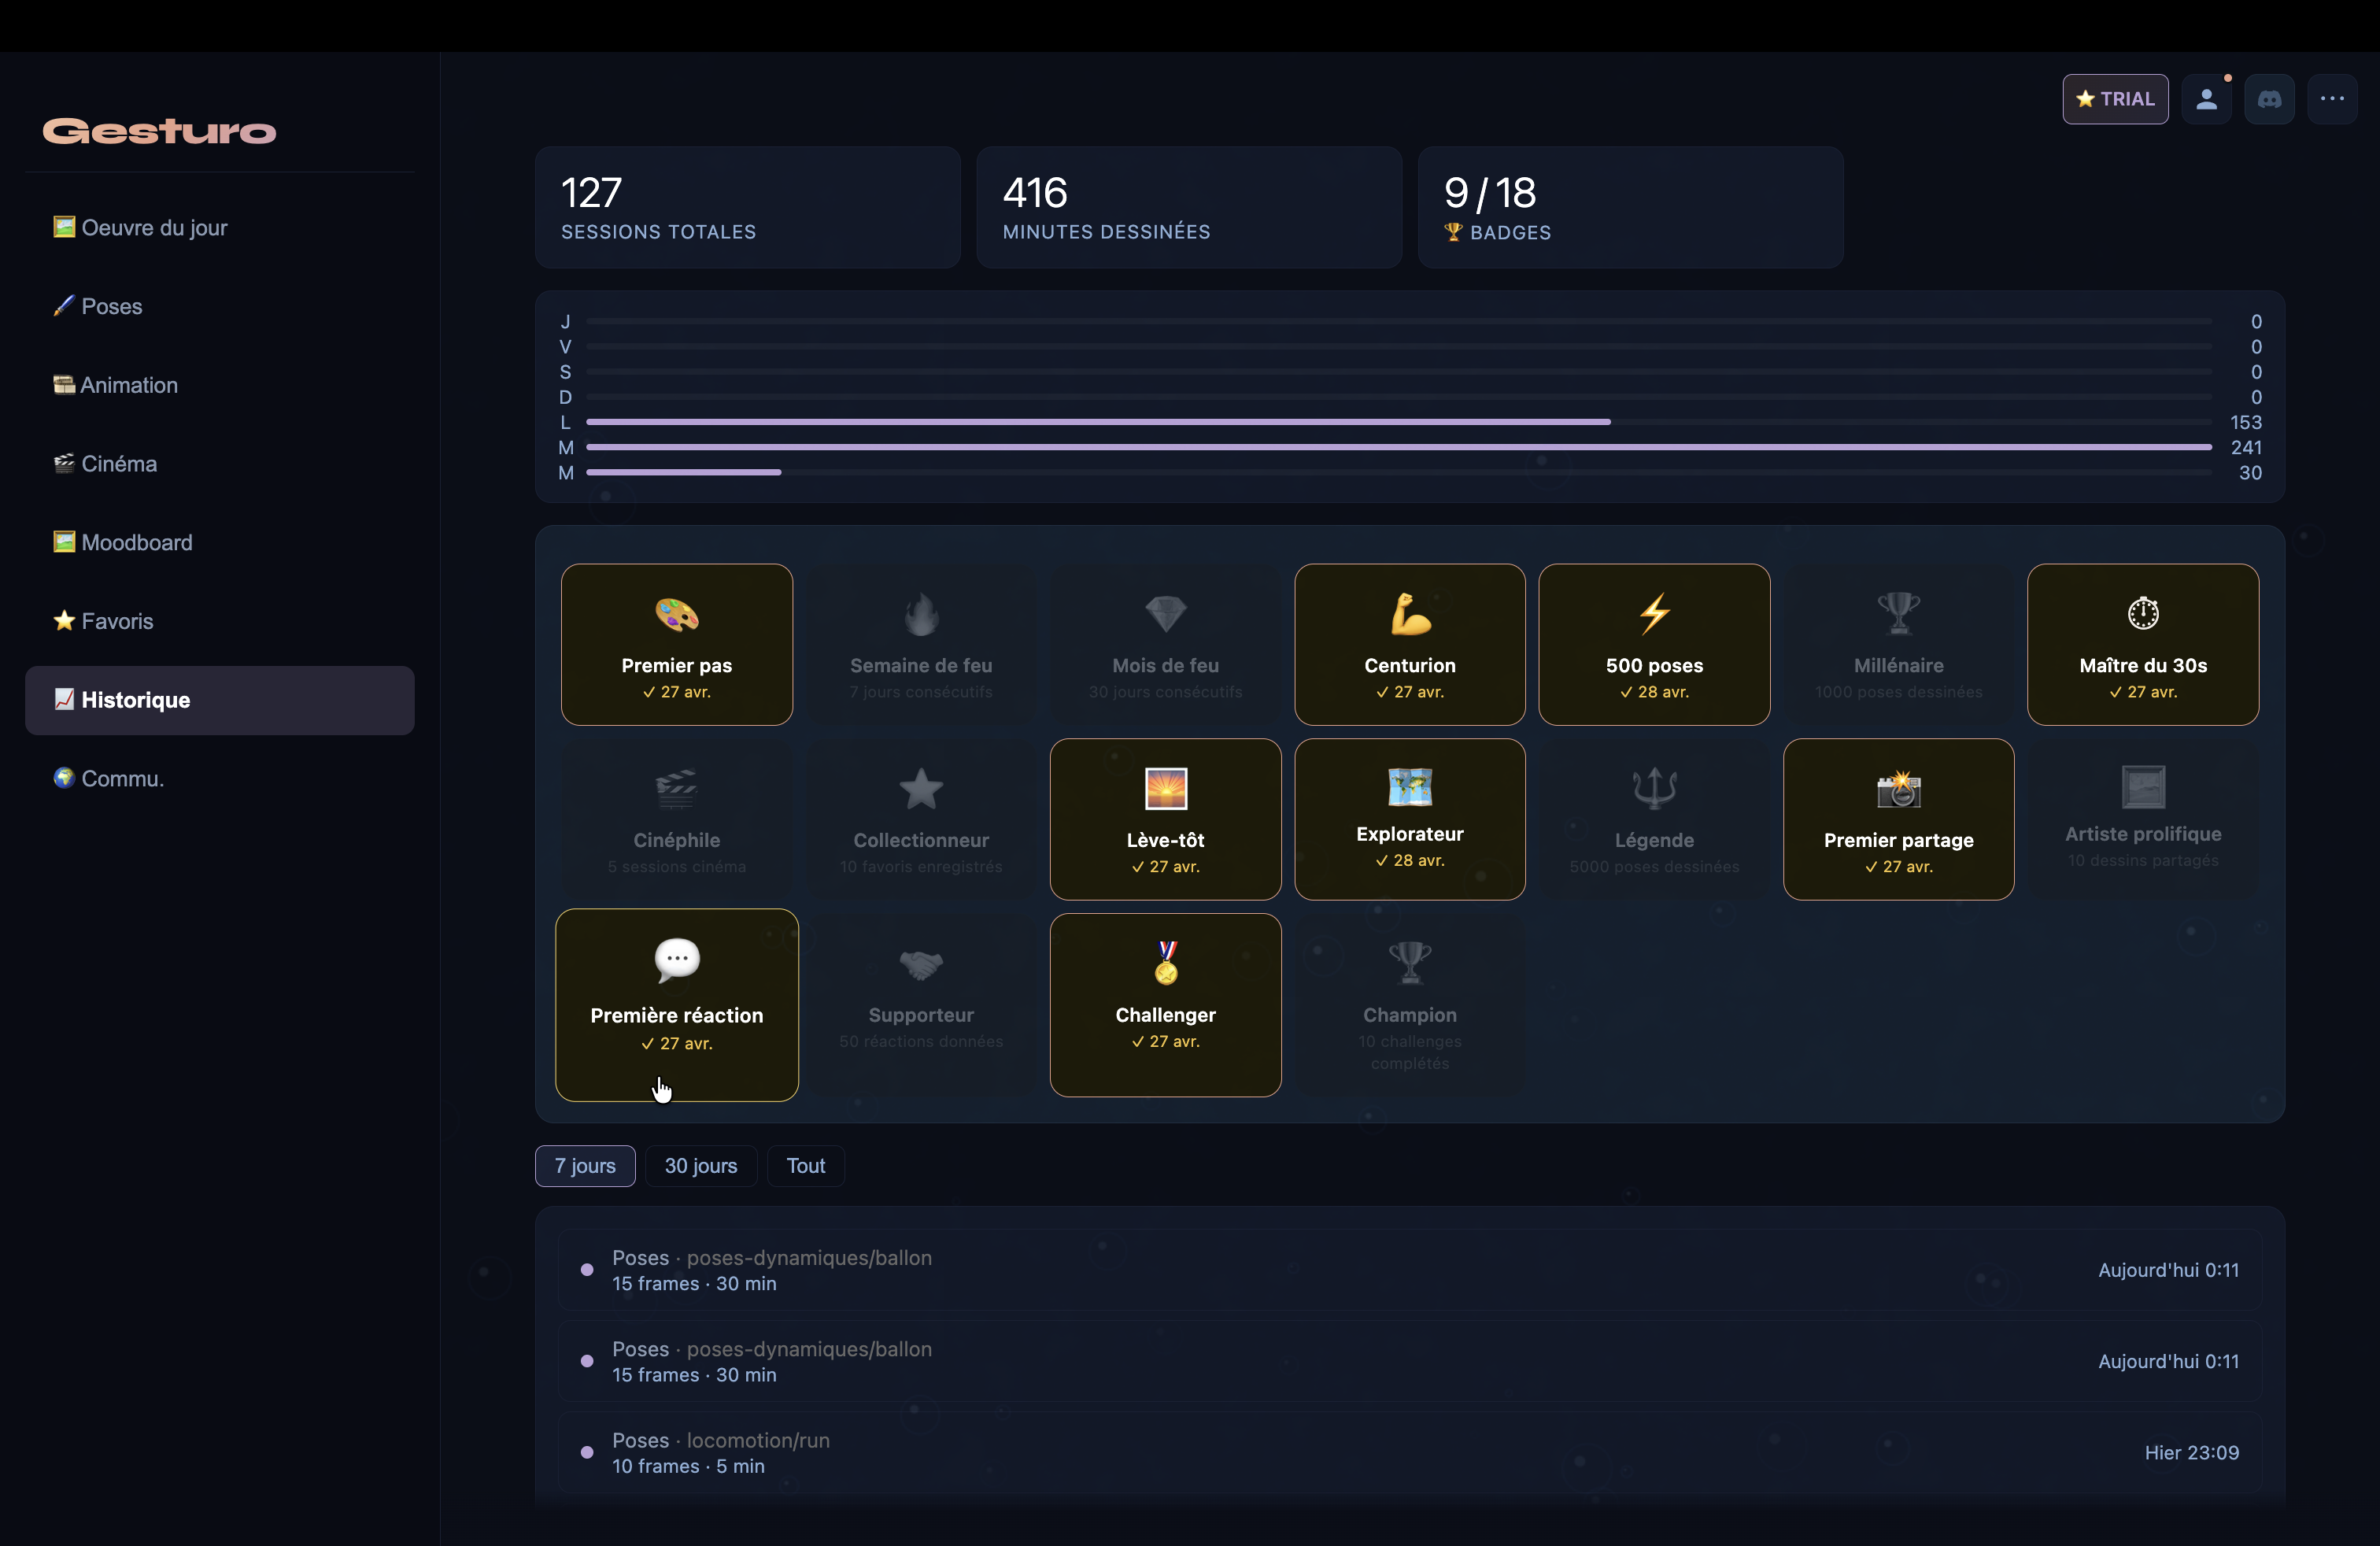Click the '1000 poses dessinées' description
The height and width of the screenshot is (1546, 2380).
point(1899,692)
